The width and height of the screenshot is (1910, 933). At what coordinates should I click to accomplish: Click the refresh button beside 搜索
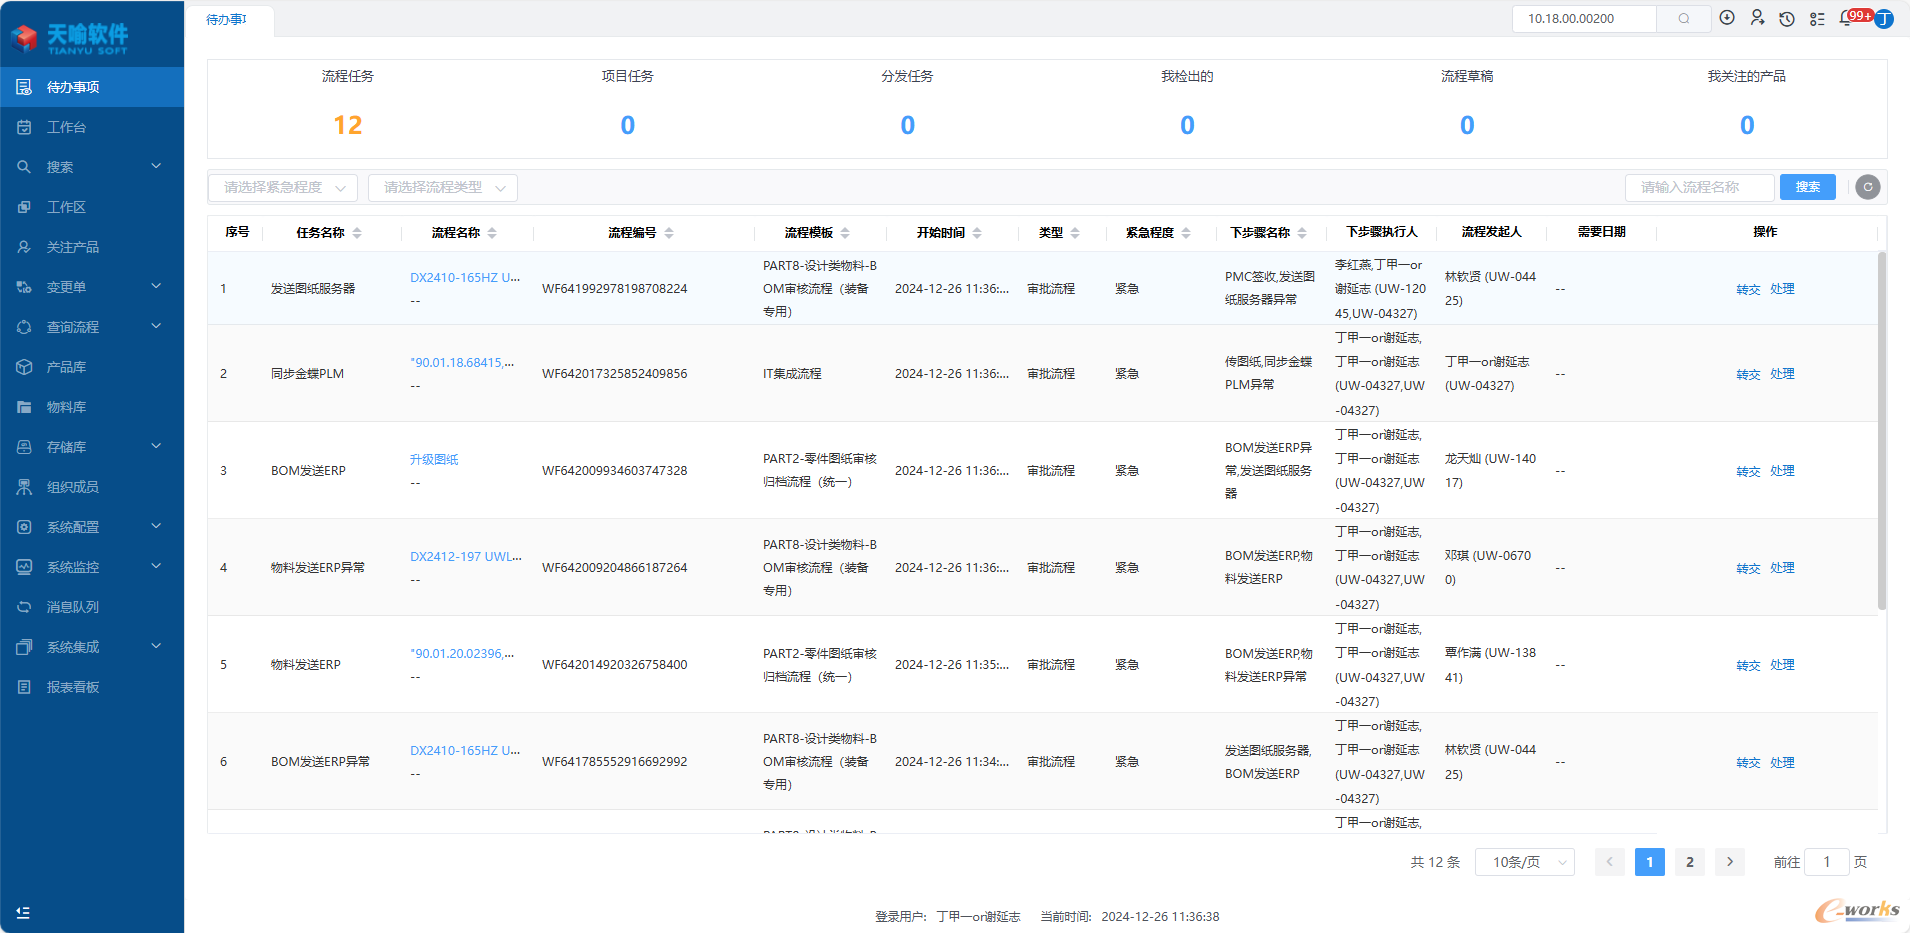[x=1867, y=187]
